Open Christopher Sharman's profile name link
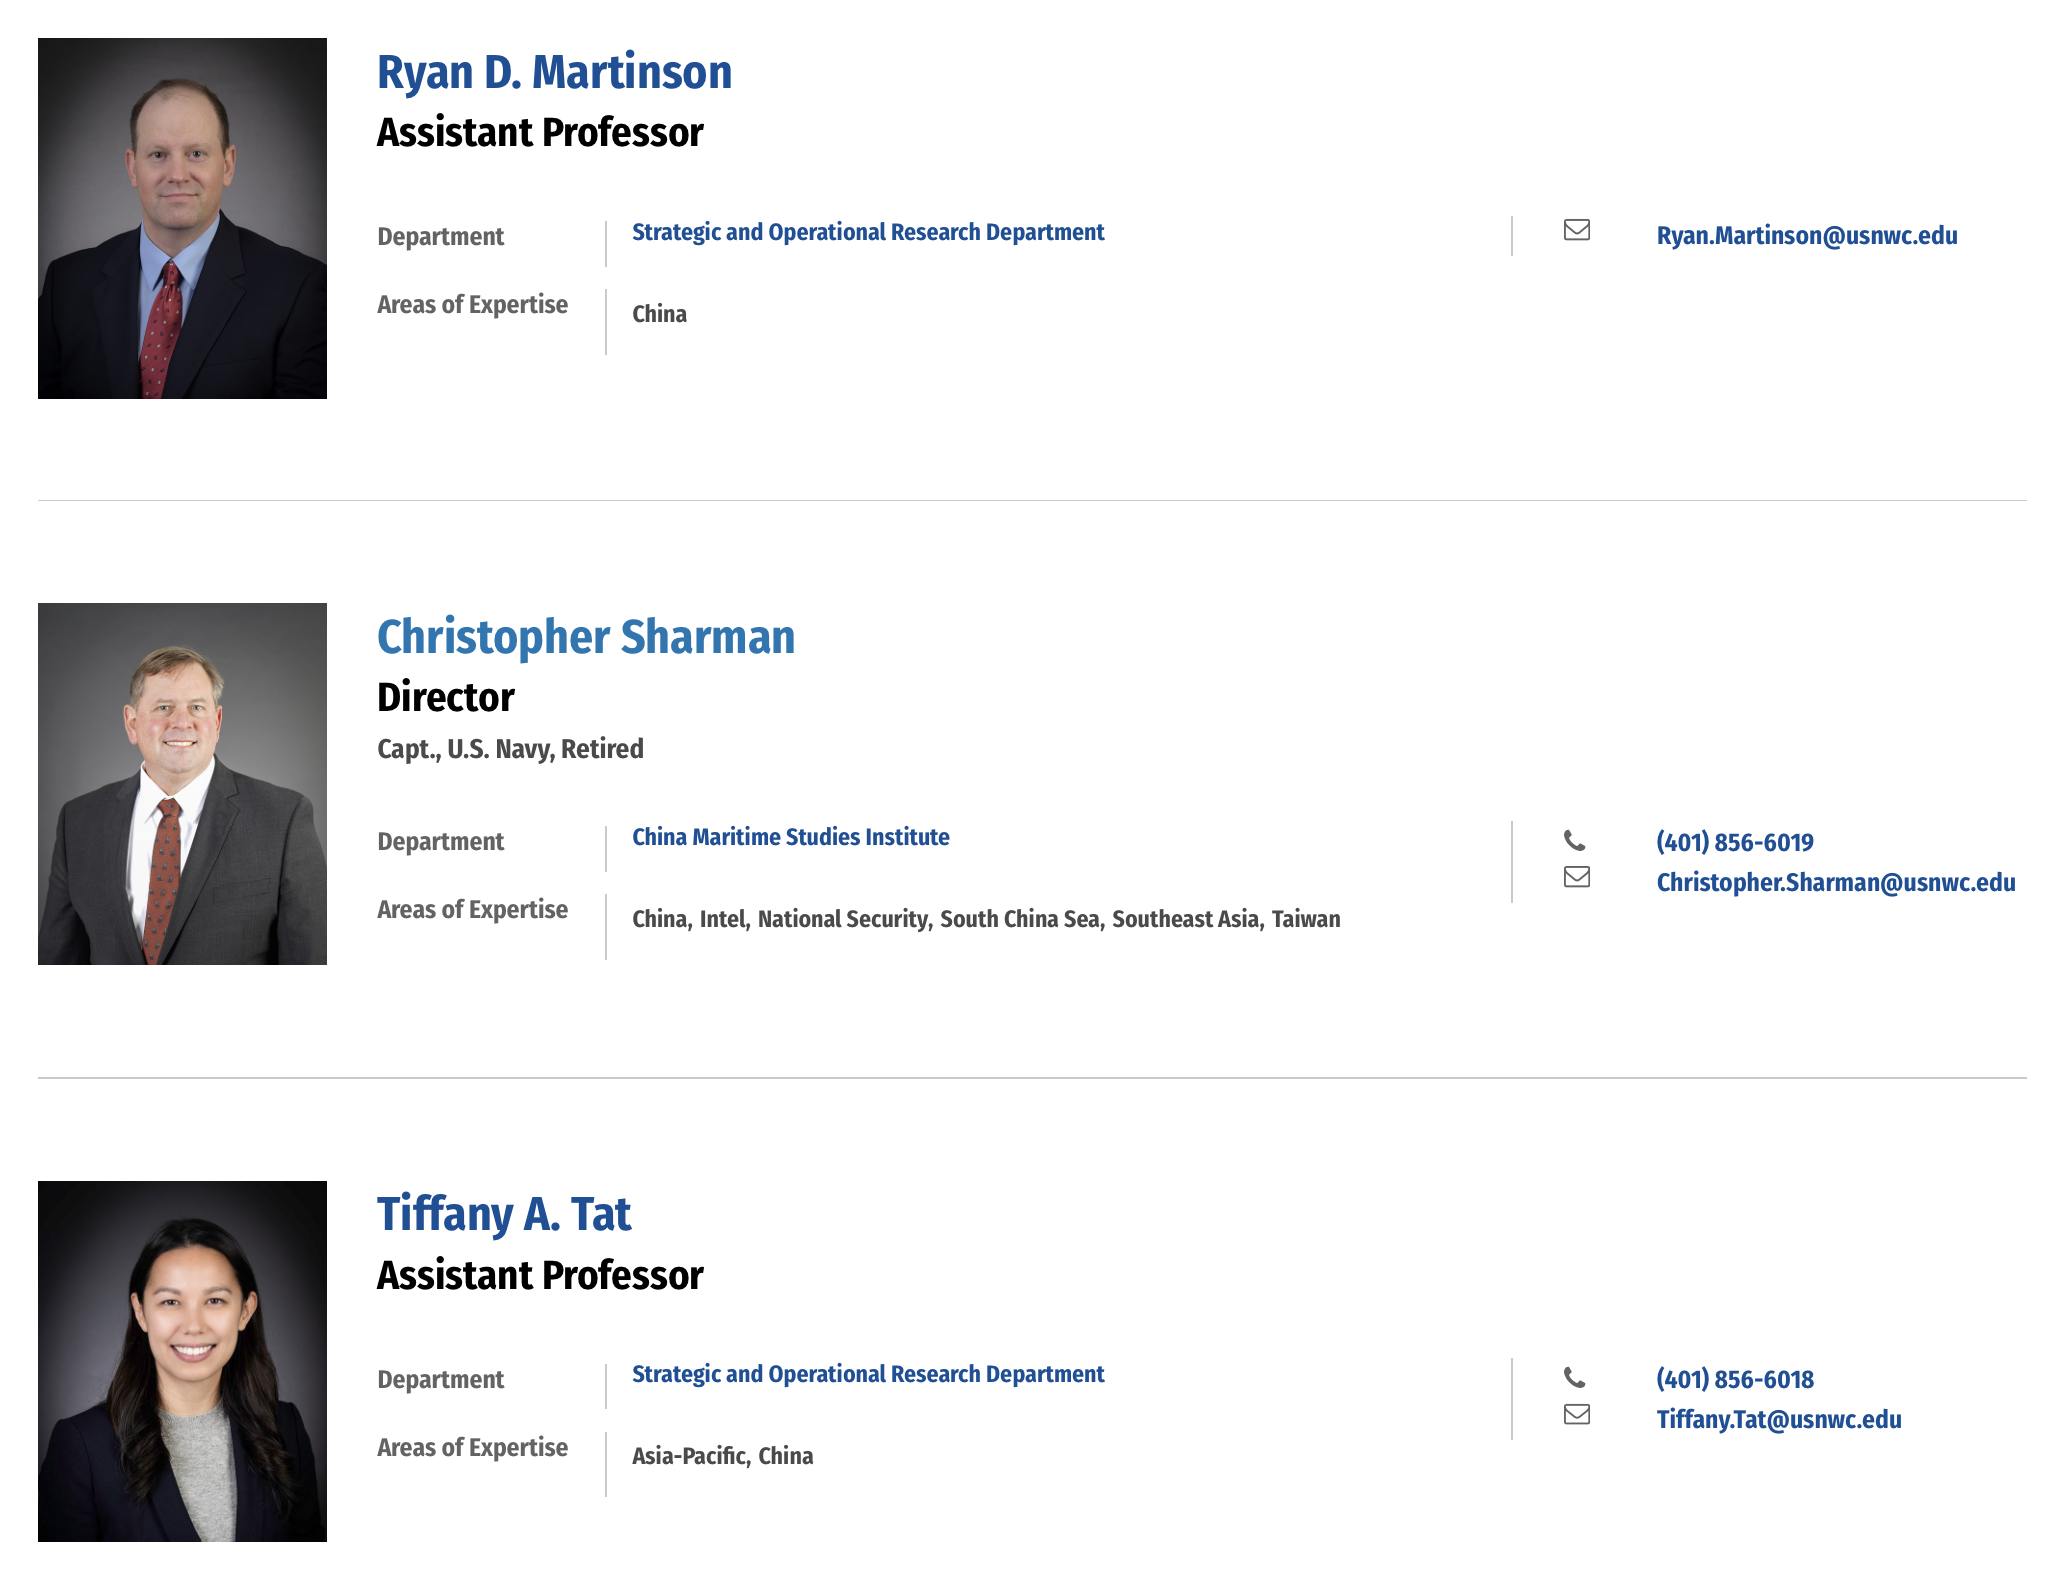The height and width of the screenshot is (1588, 2060). click(586, 637)
